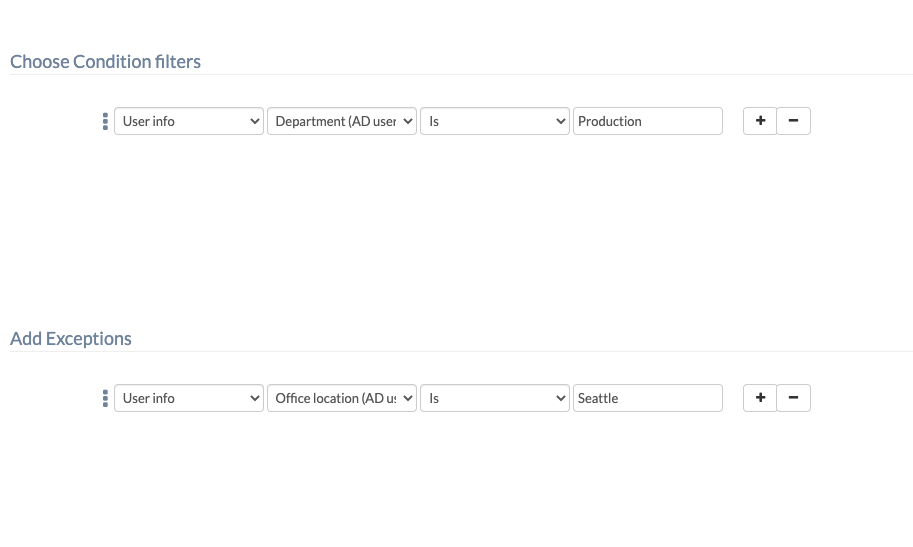Remove the Production condition with minus button

tap(793, 121)
